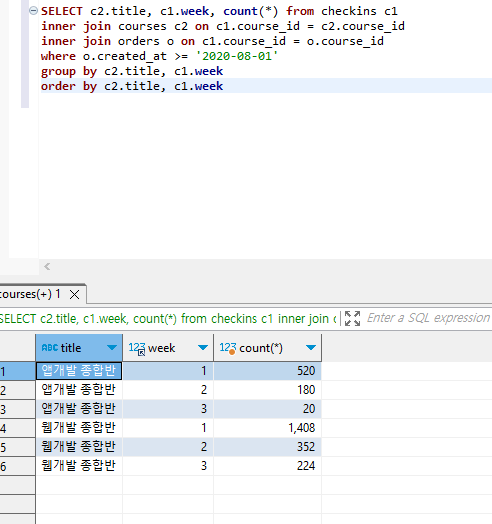
Task: Select row number 5 header
Action: (x=17, y=447)
